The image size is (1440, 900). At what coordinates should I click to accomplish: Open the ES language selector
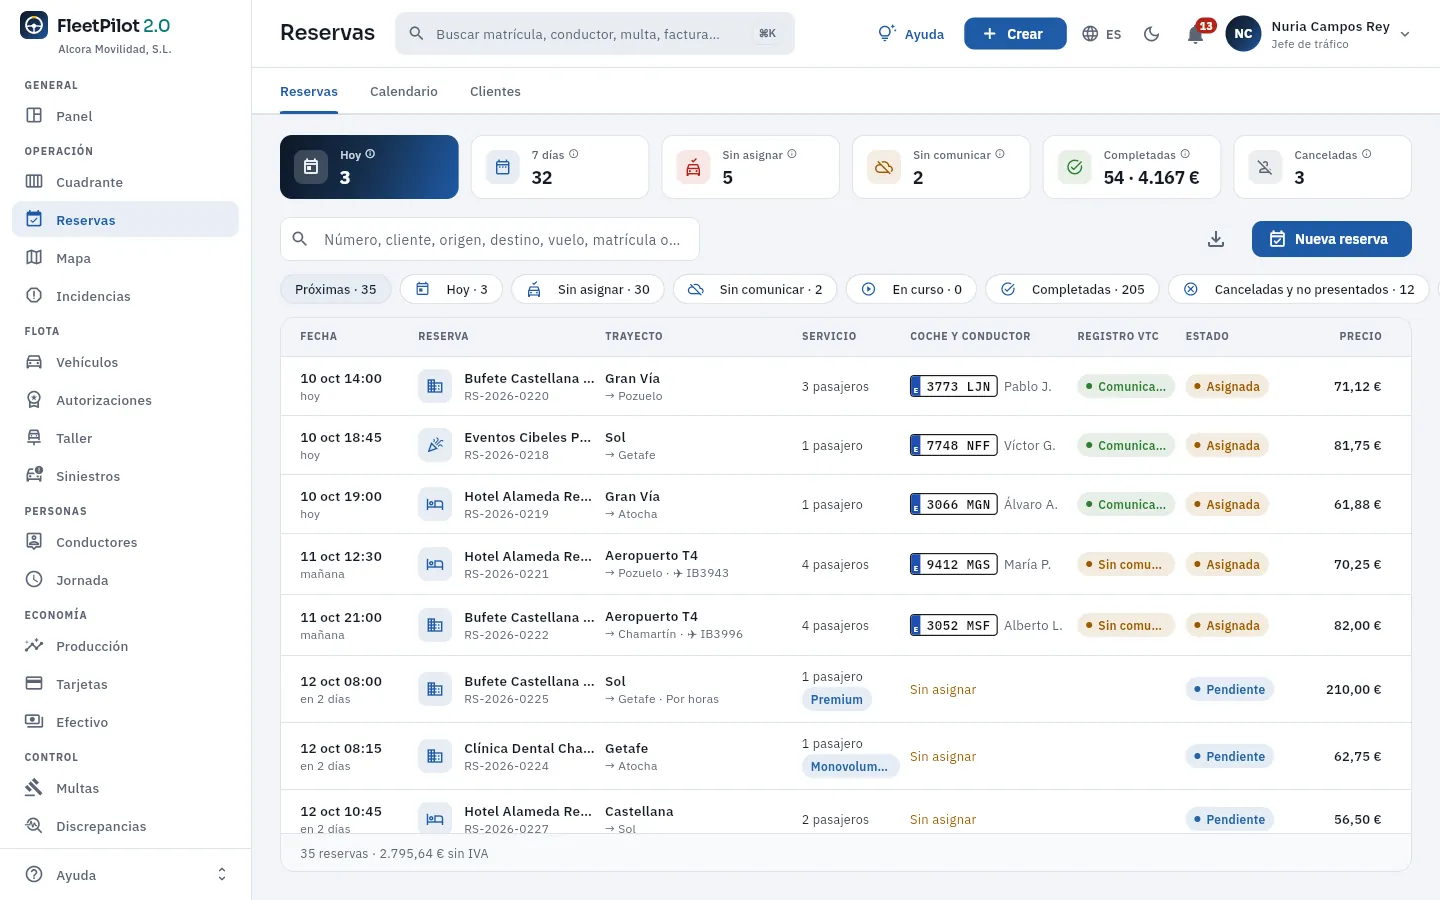1102,34
